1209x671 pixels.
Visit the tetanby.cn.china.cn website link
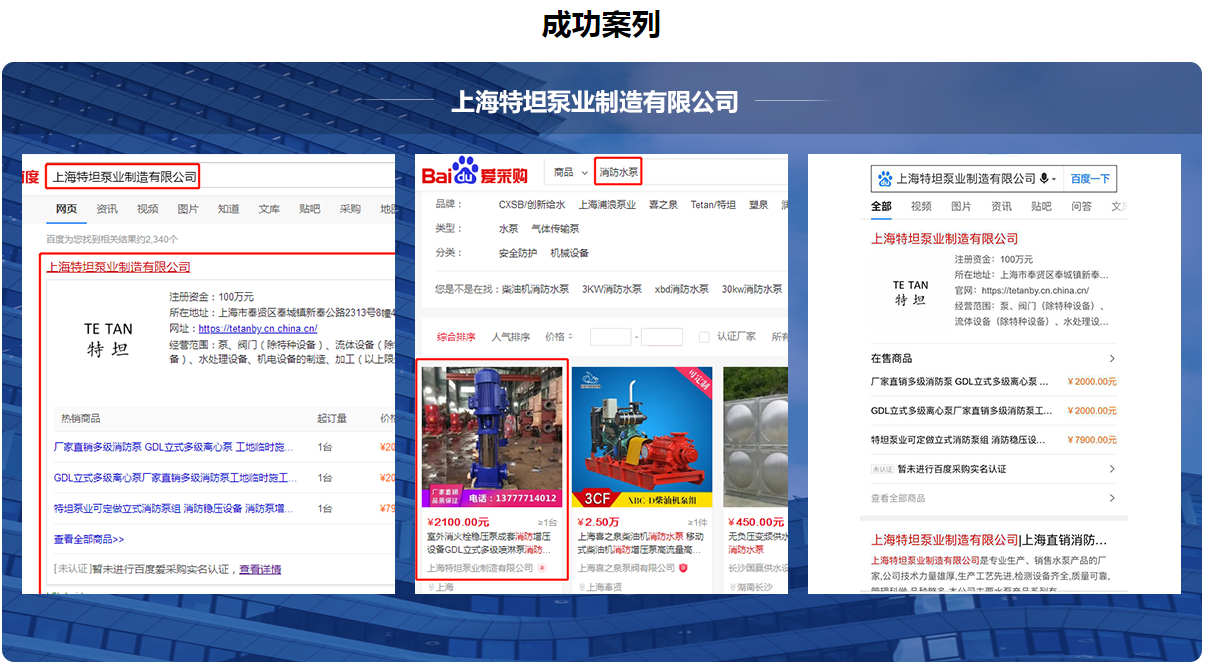point(256,329)
